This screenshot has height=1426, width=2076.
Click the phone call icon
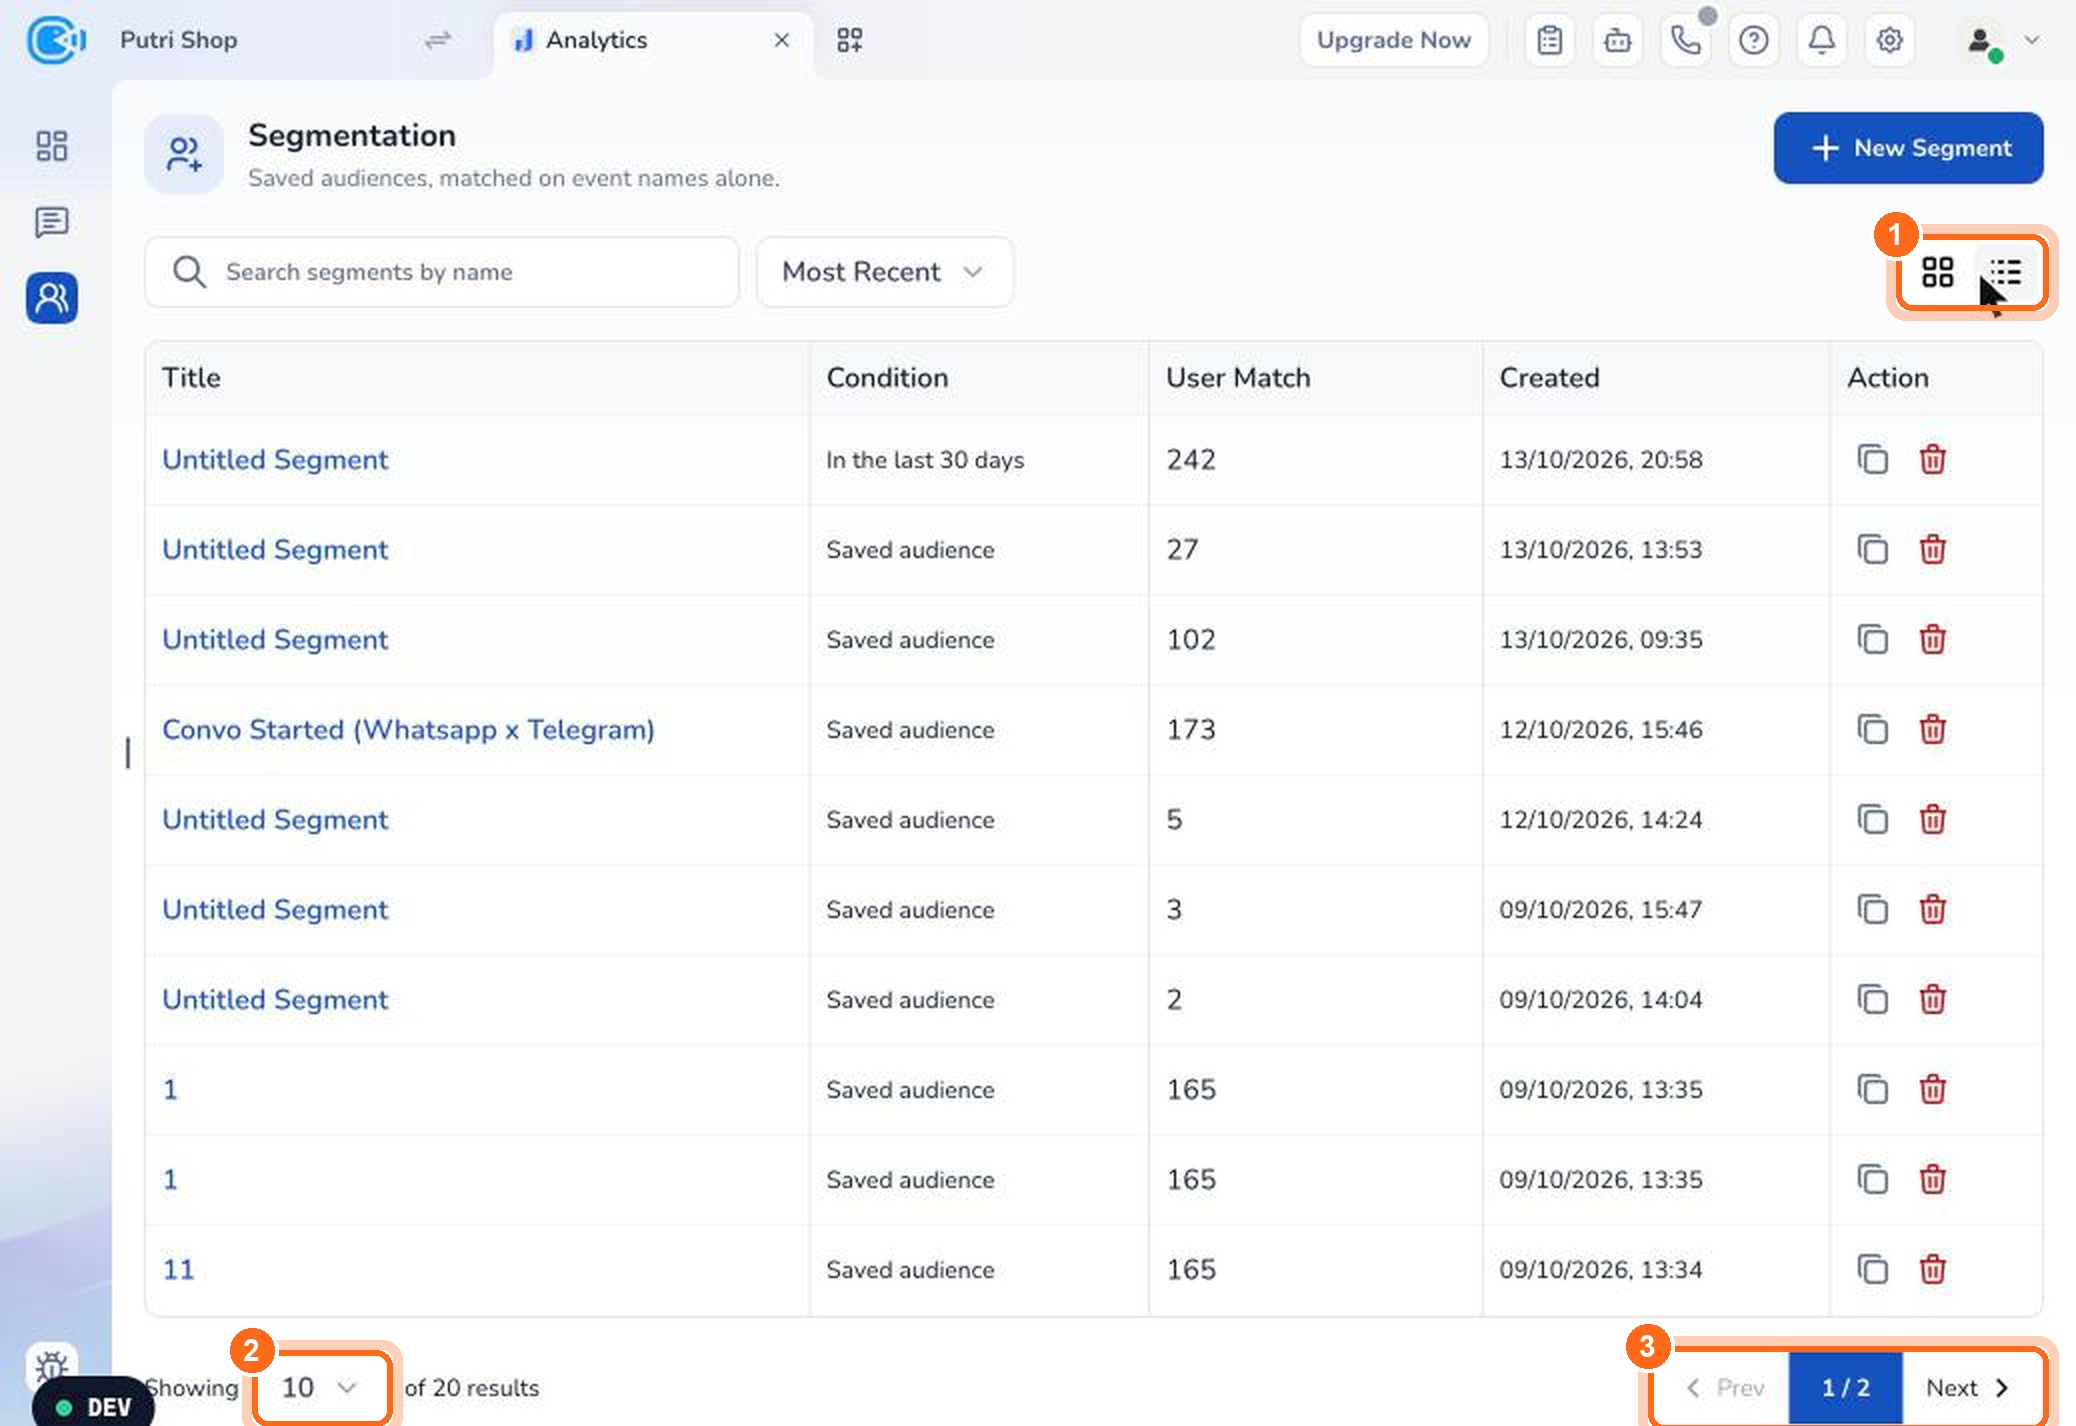[1686, 40]
